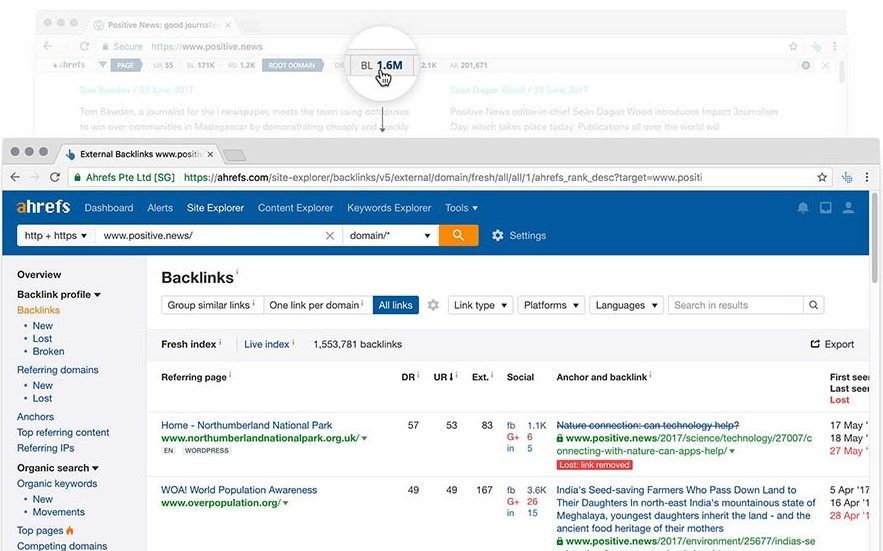Image resolution: width=883 pixels, height=551 pixels.
Task: Reload the ahrefs backlinks page
Action: pyautogui.click(x=55, y=177)
